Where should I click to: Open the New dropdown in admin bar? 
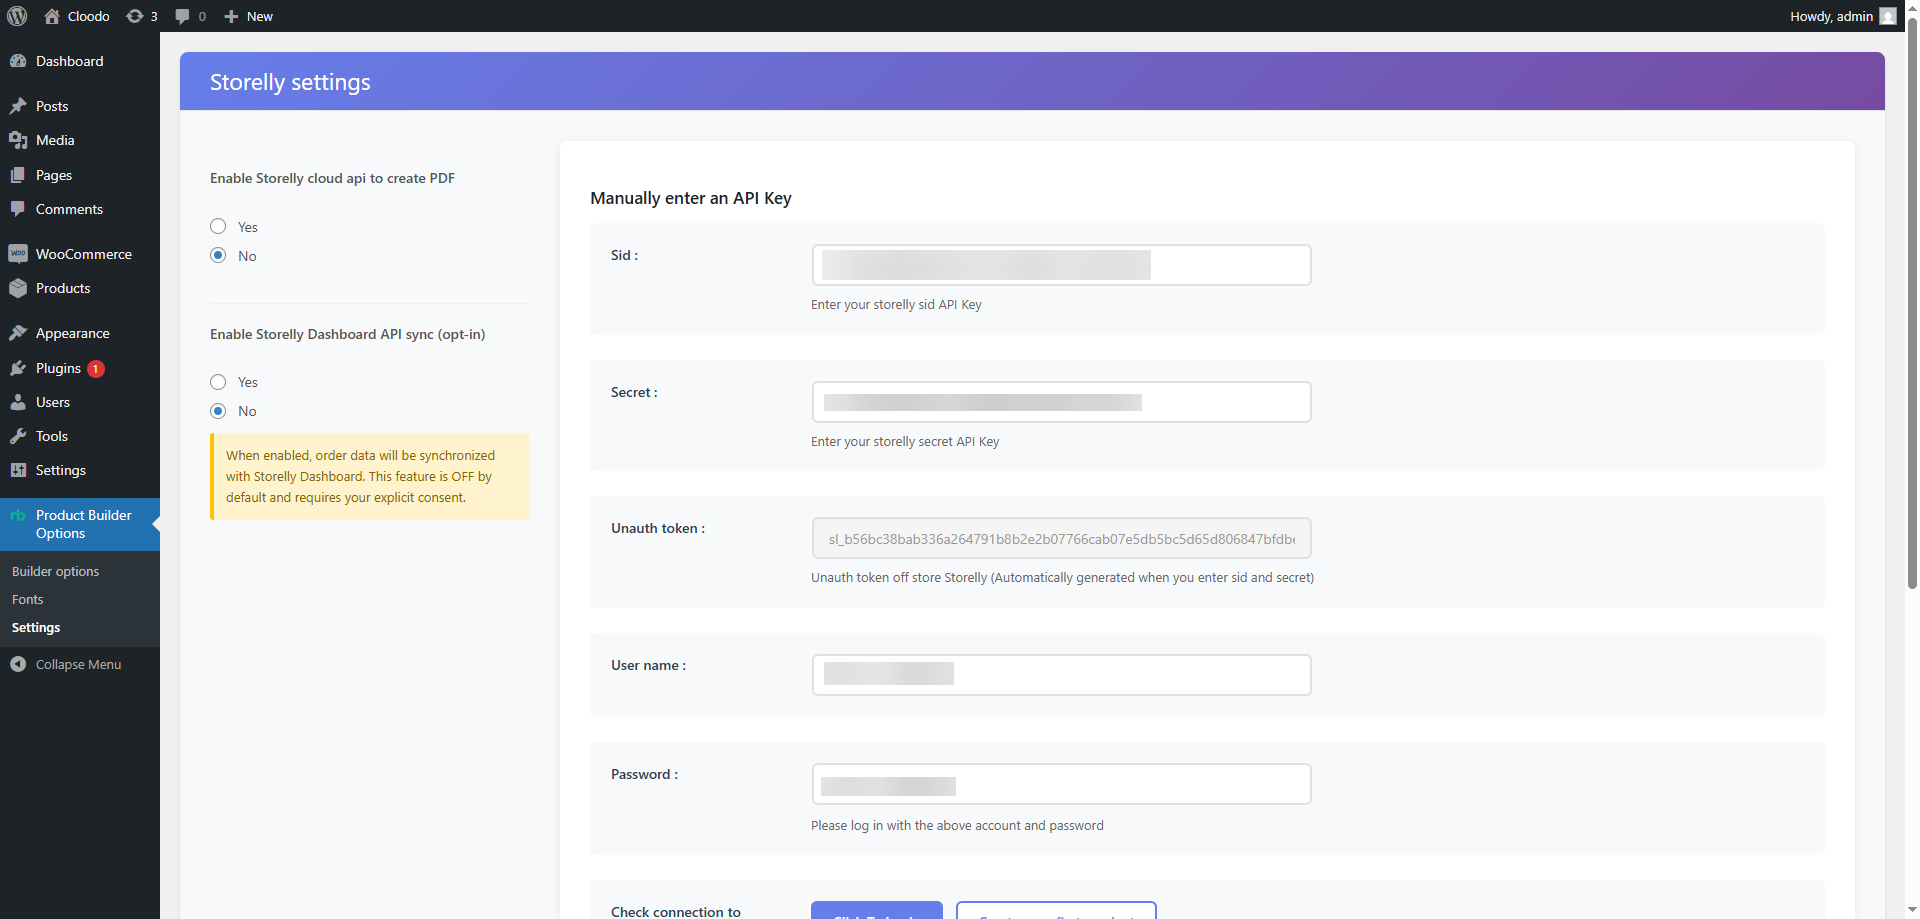click(x=247, y=16)
